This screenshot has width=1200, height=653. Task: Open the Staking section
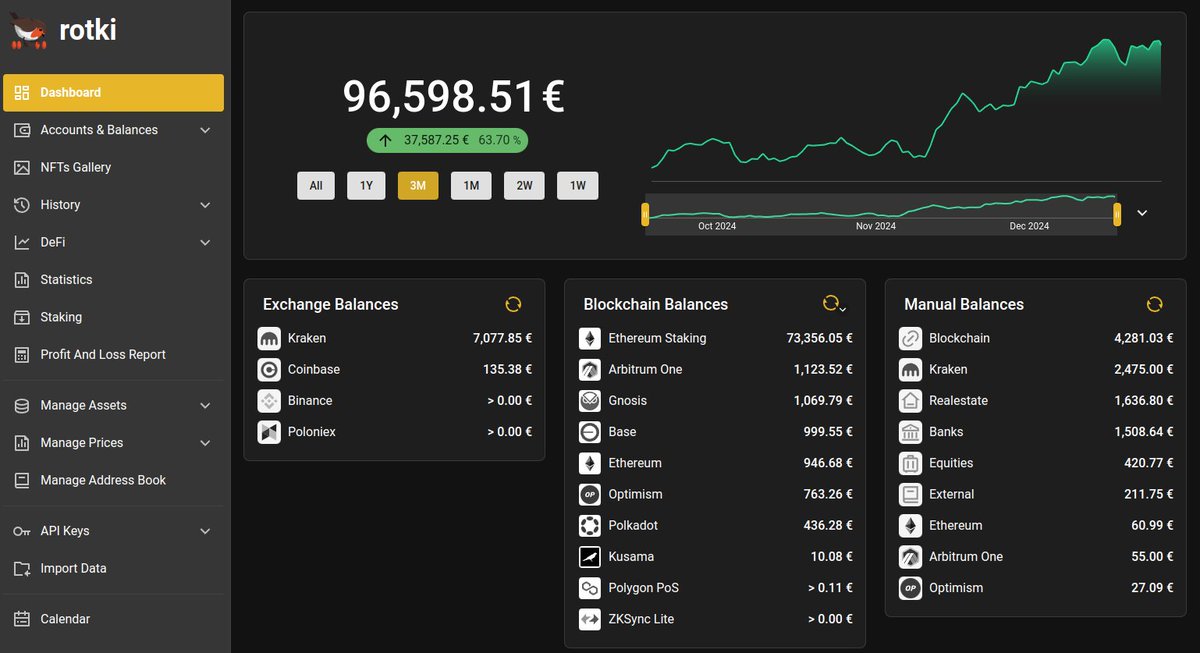(113, 317)
